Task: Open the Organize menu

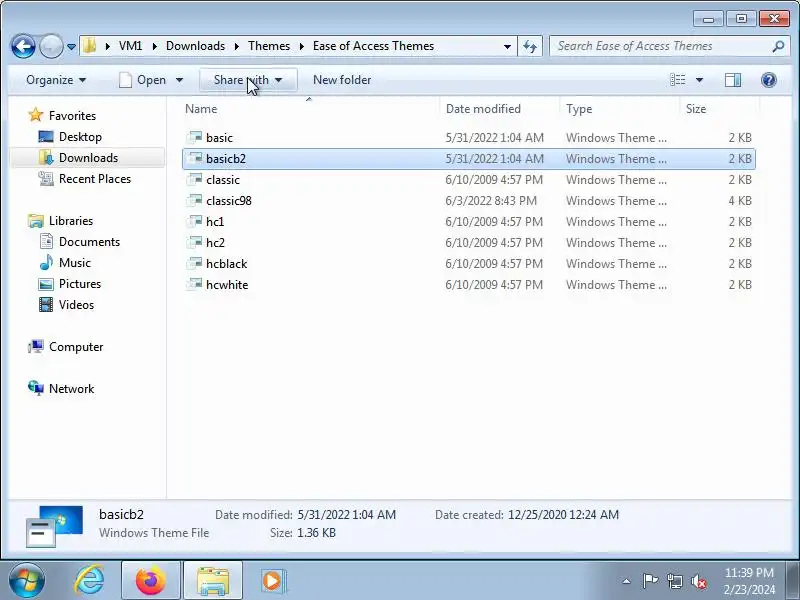Action: click(x=56, y=80)
